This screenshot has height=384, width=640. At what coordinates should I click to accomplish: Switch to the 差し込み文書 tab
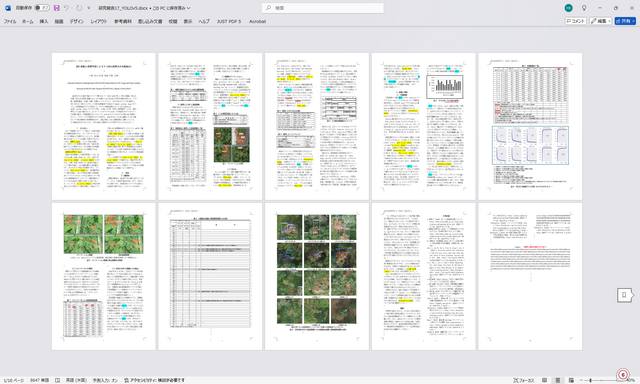(150, 21)
